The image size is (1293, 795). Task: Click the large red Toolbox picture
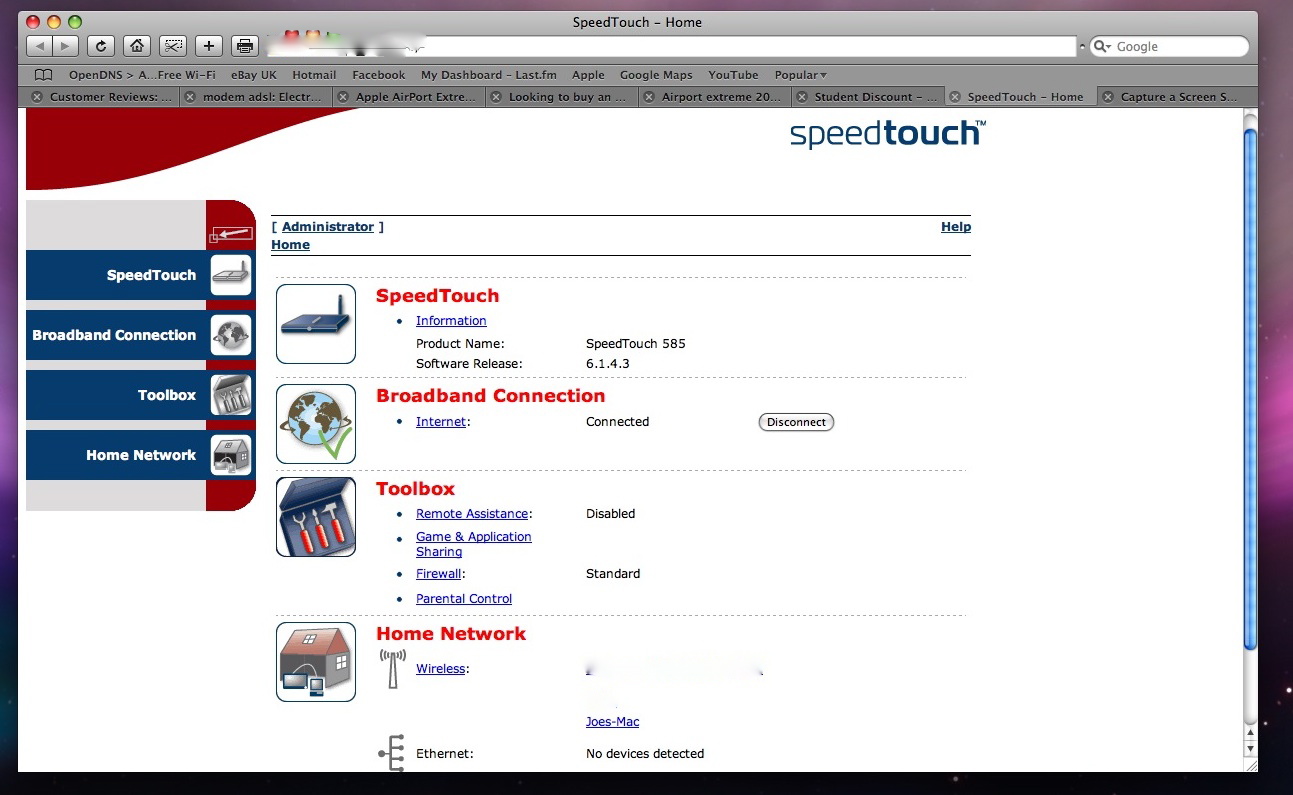[316, 517]
